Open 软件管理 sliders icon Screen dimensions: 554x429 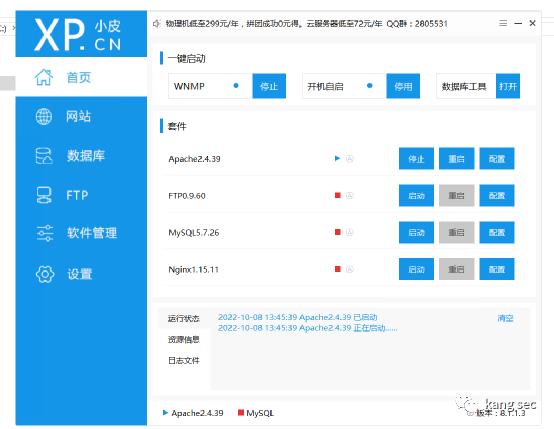tap(45, 233)
